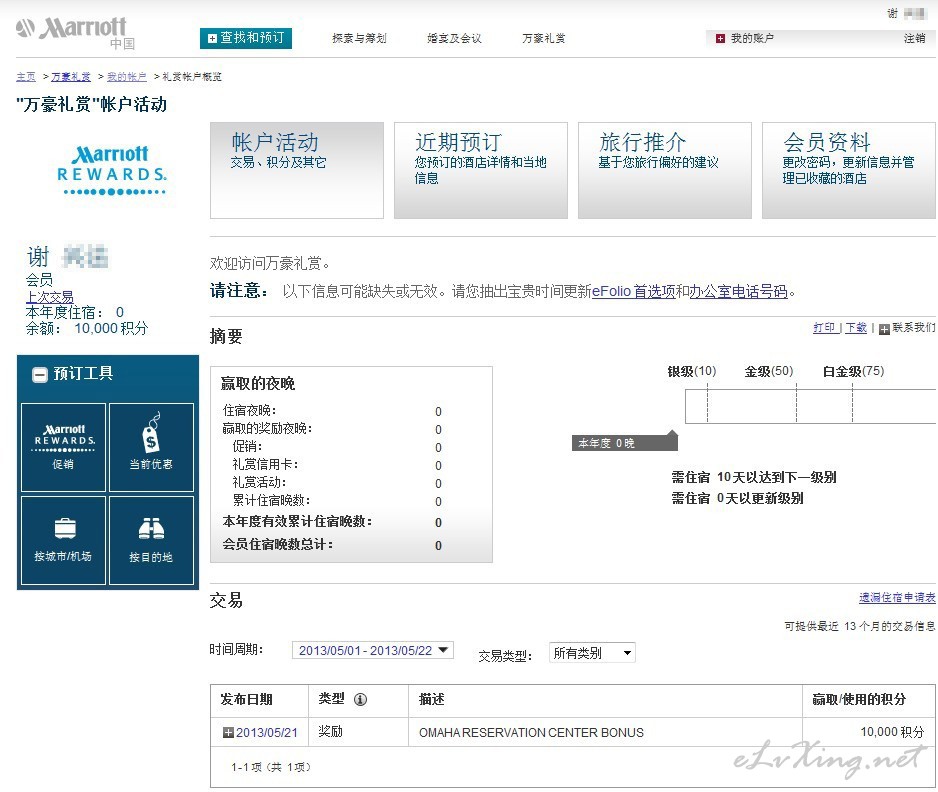This screenshot has width=938, height=792.
Task: Click the 银级(10) tier label
Action: [692, 371]
